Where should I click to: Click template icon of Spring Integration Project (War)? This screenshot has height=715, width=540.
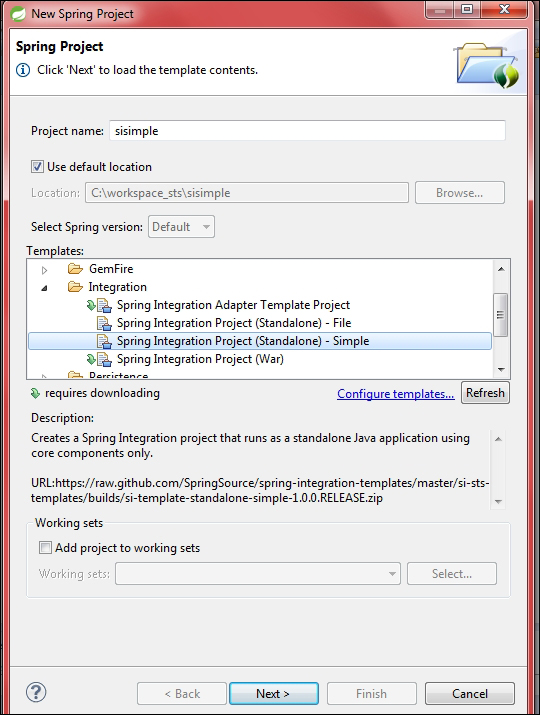[x=104, y=359]
